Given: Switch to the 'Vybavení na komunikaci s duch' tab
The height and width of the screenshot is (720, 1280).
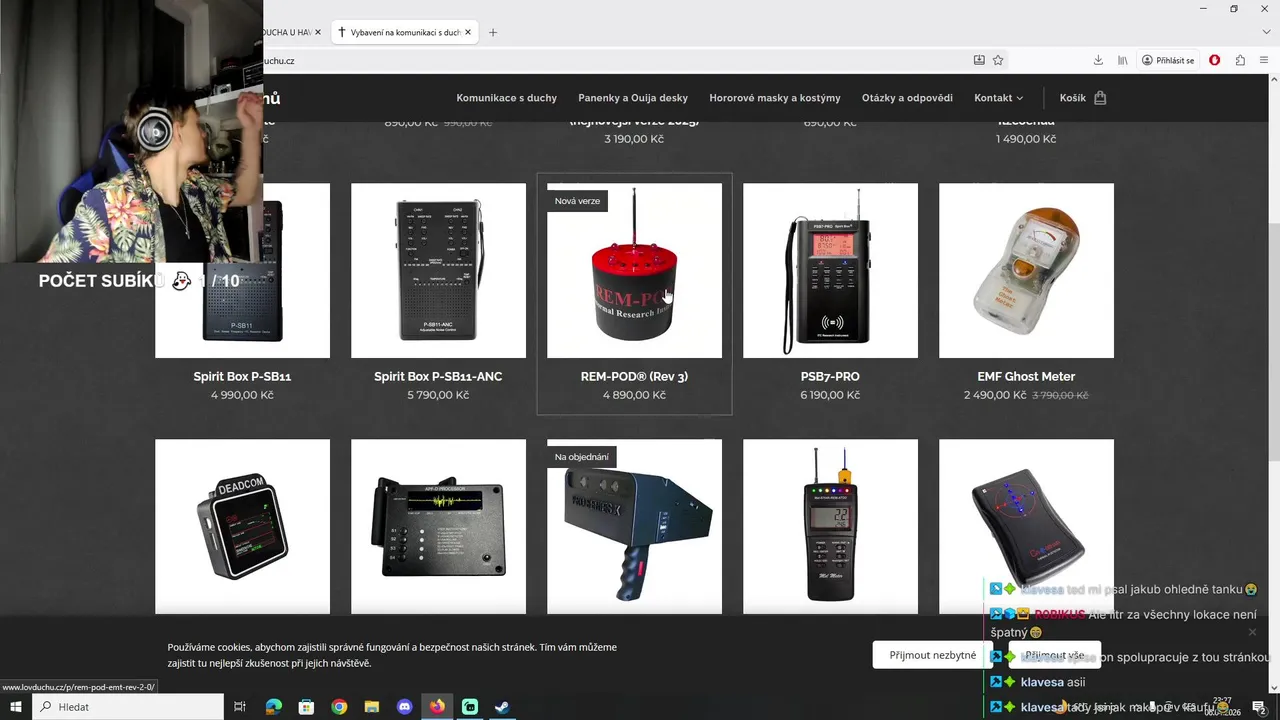Looking at the screenshot, I should (405, 32).
